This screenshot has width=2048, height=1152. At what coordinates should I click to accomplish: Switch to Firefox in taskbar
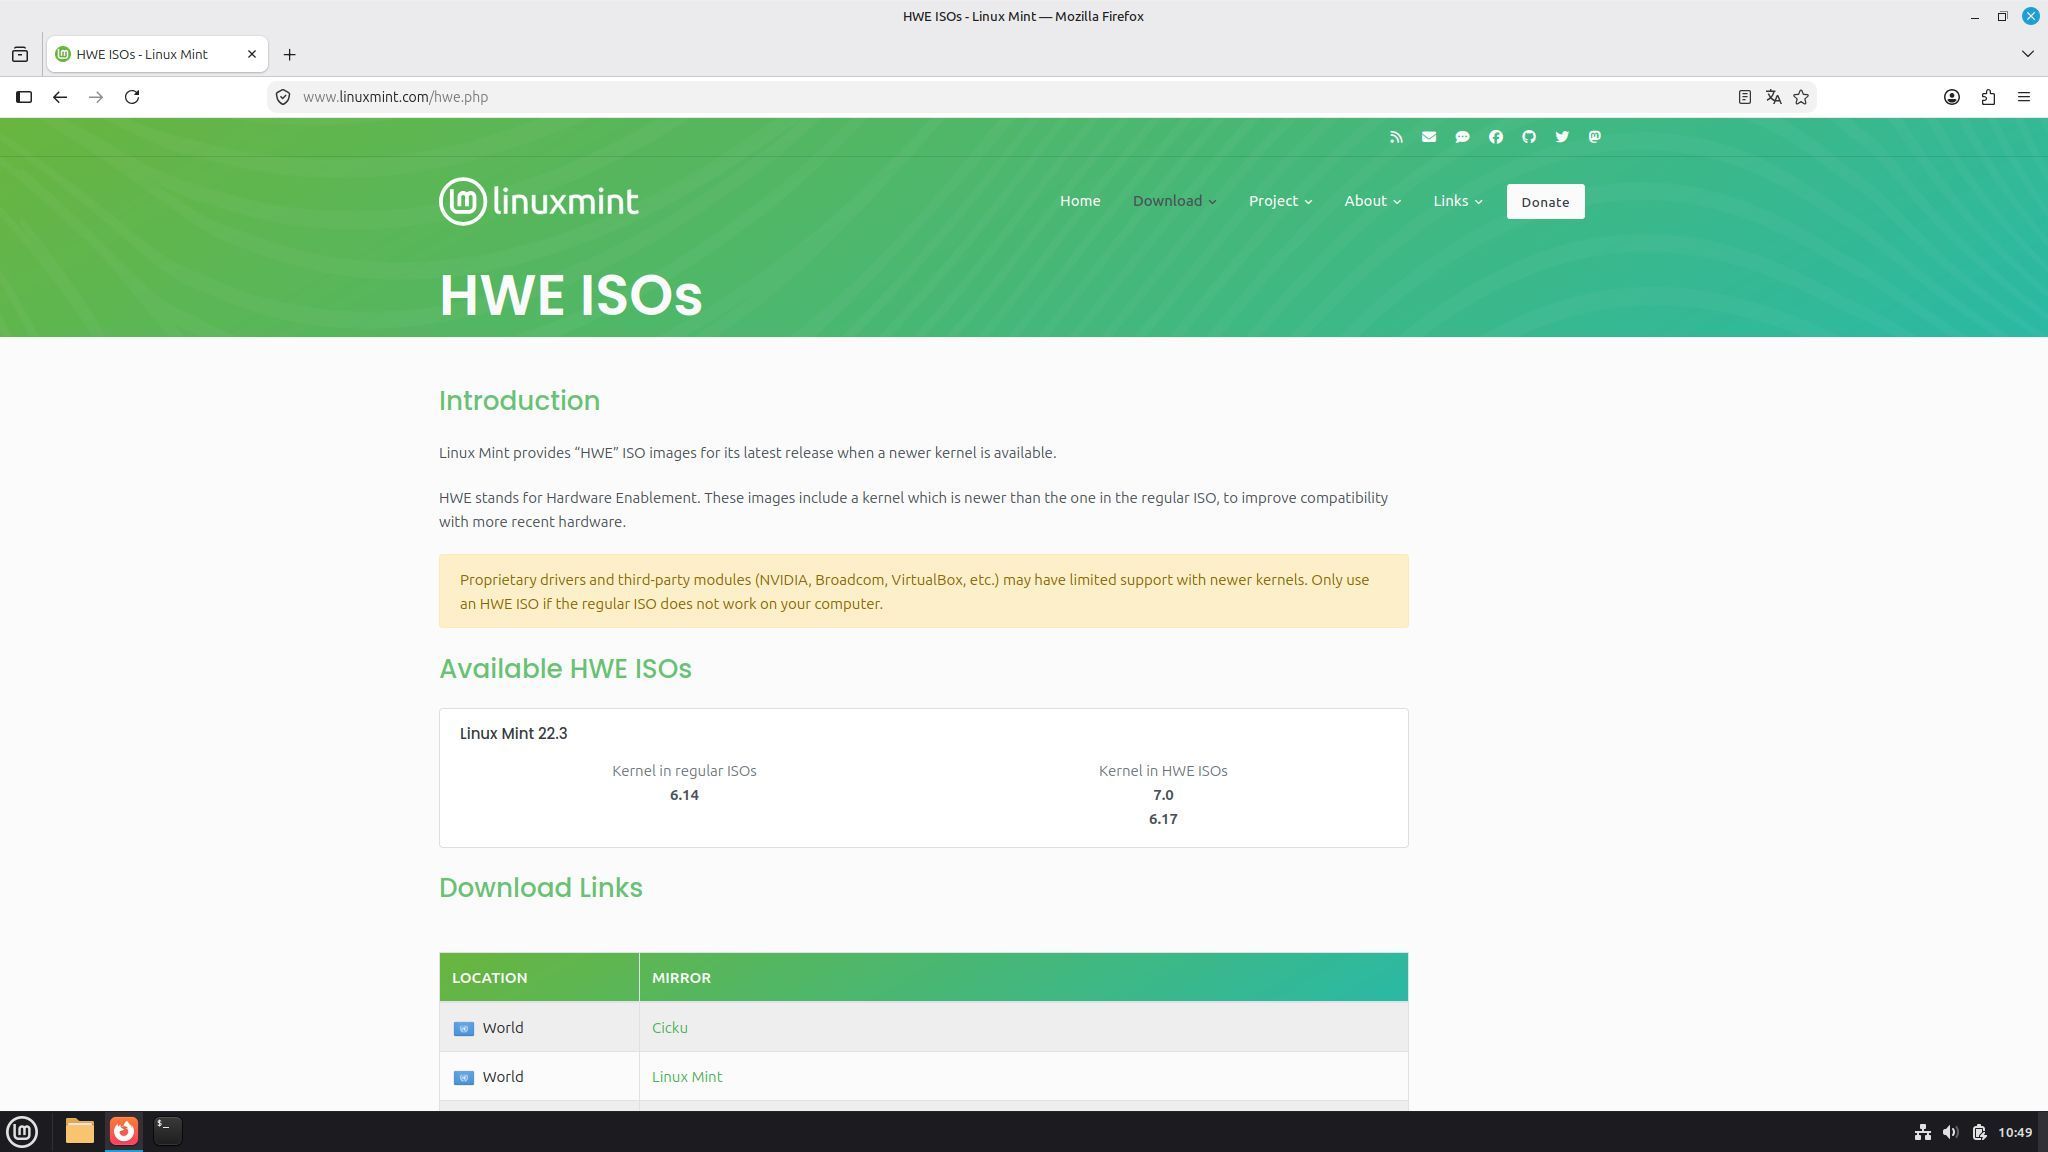click(124, 1131)
